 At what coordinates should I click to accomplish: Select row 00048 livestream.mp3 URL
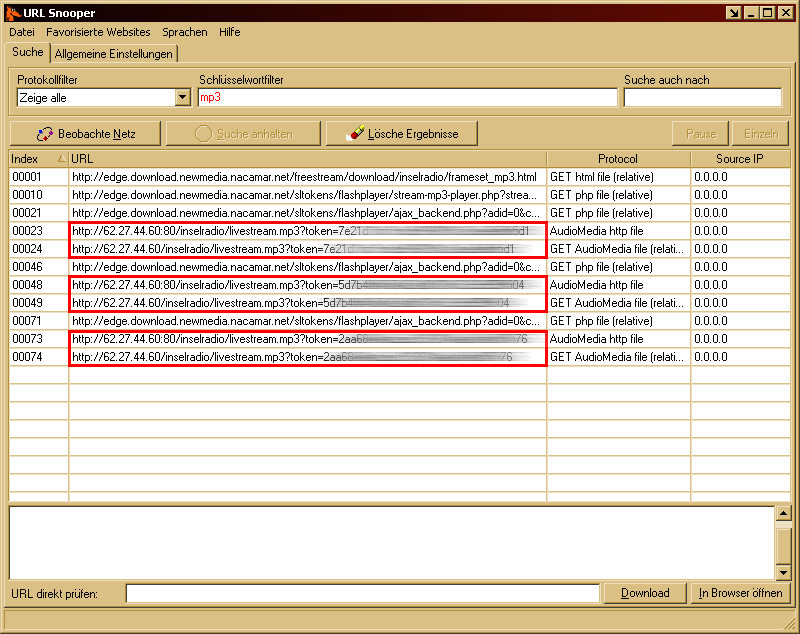(x=308, y=285)
